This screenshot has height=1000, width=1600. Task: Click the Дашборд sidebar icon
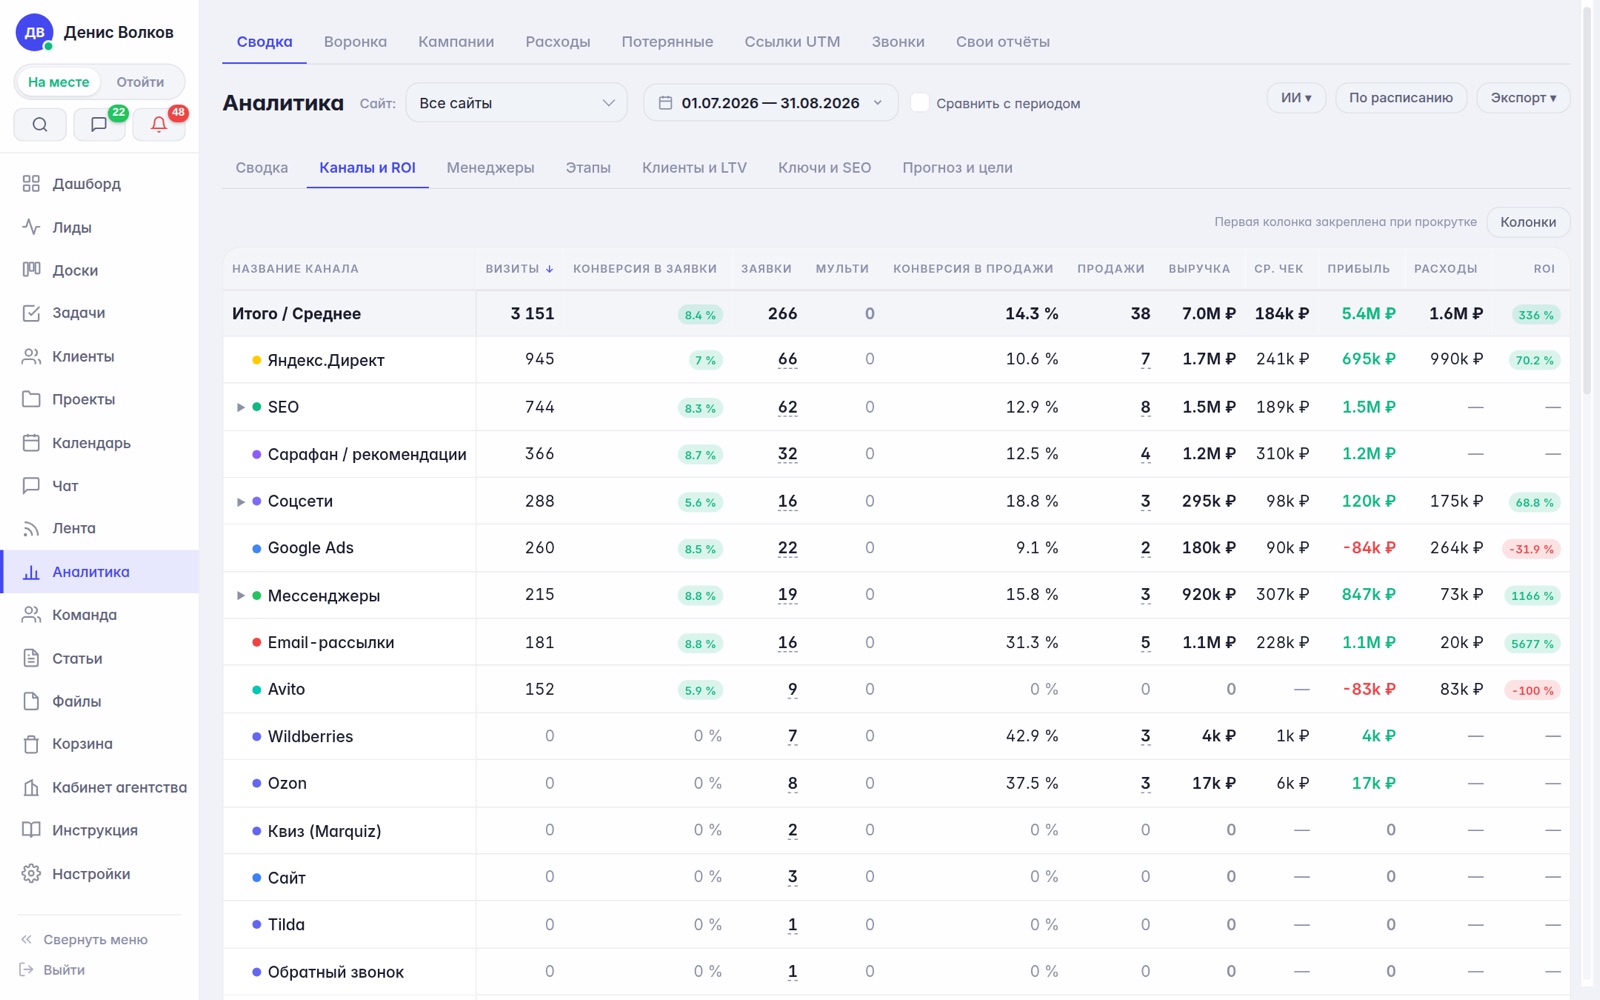coord(31,184)
